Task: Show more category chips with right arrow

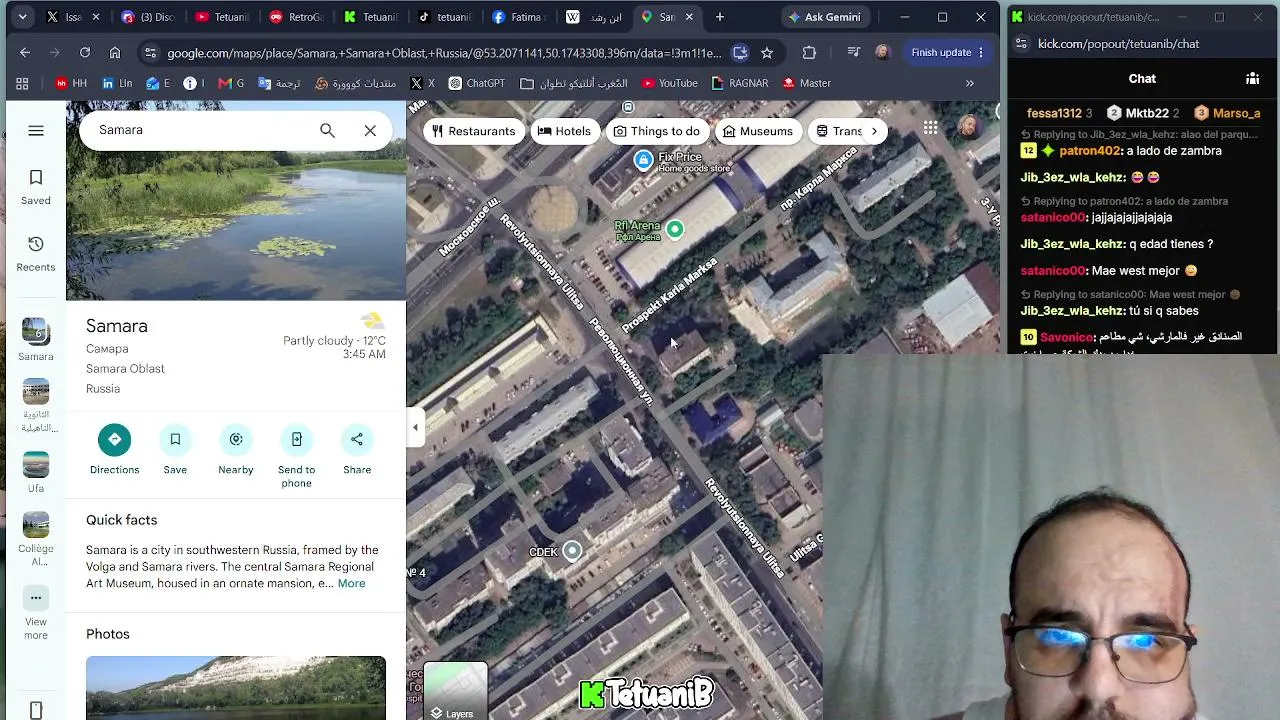Action: coord(874,131)
